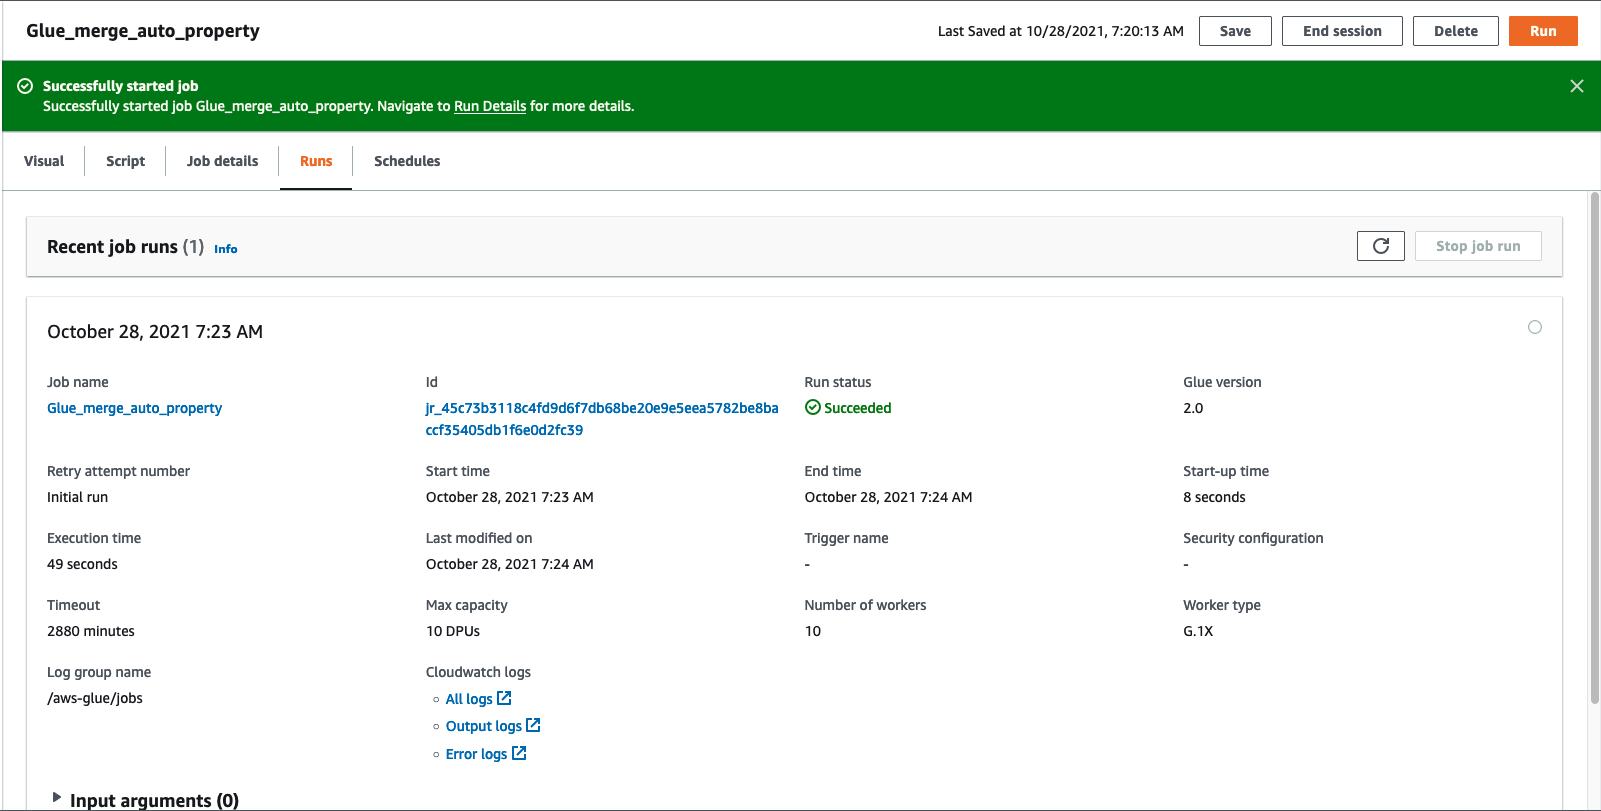
Task: Open the Script tab
Action: pos(125,161)
